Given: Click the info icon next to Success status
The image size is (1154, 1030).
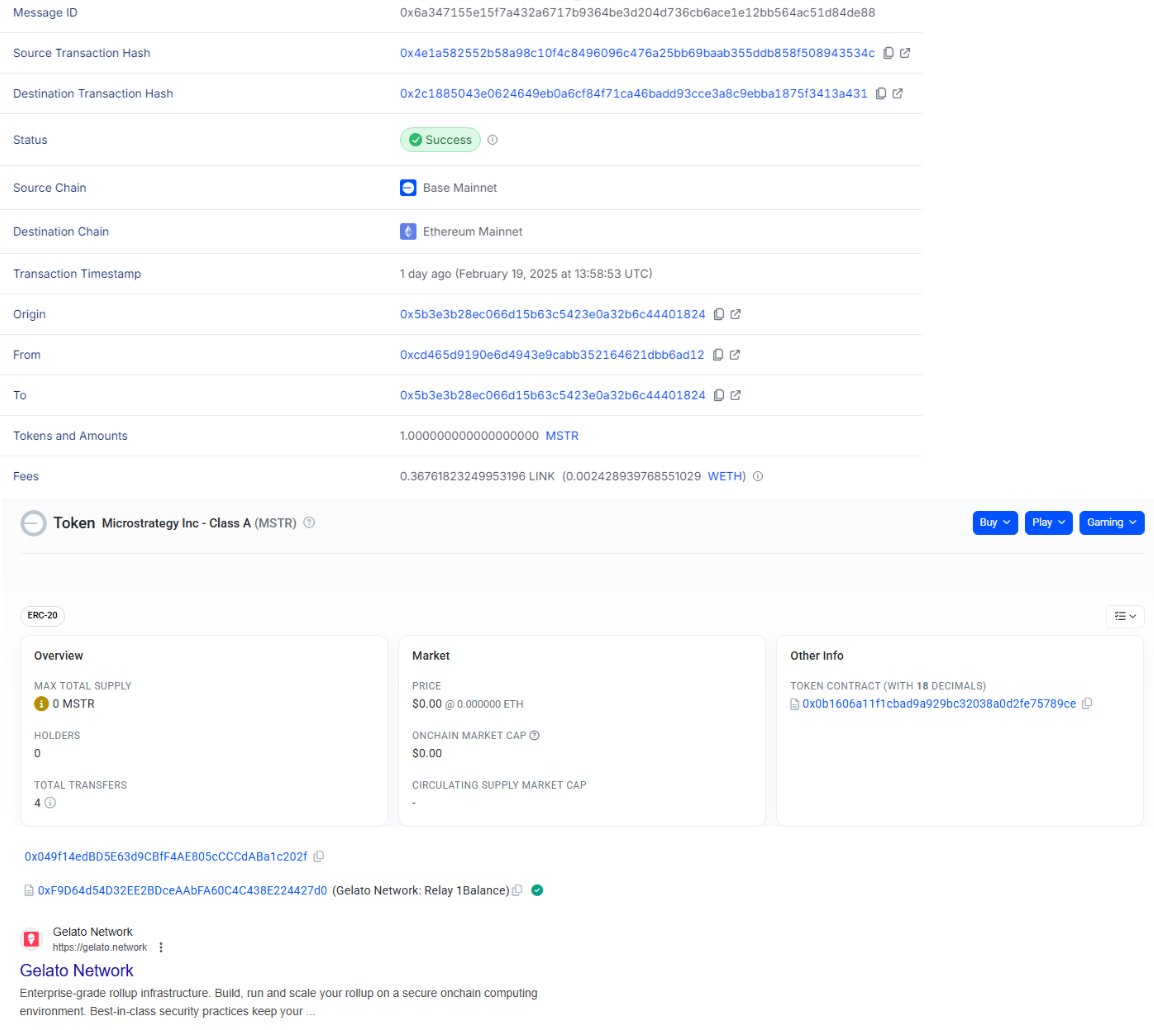Looking at the screenshot, I should pos(493,140).
